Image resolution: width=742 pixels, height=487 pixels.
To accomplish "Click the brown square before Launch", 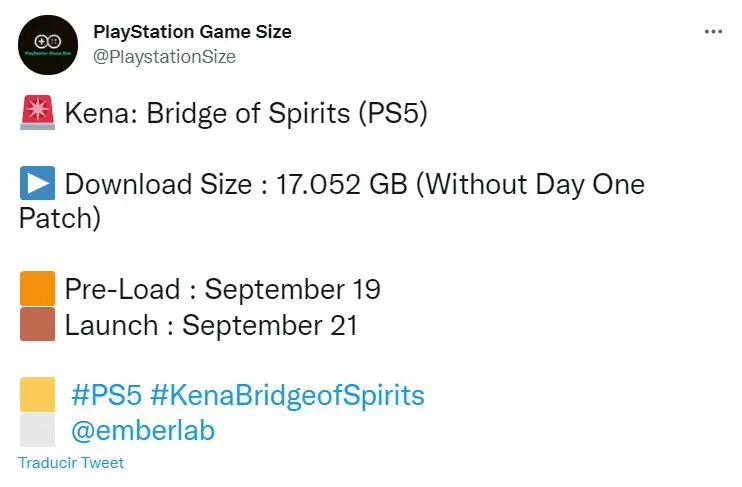I will coord(37,324).
